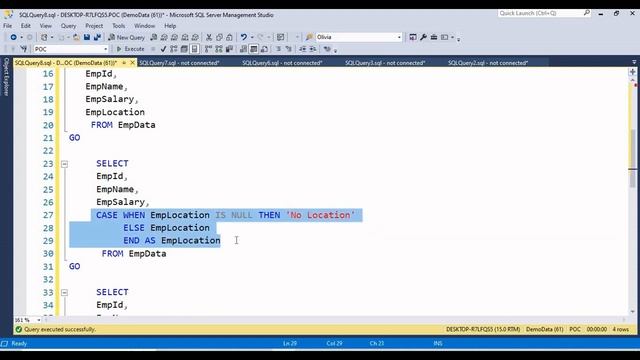
Task: Click the Execute button
Action: coord(130,49)
